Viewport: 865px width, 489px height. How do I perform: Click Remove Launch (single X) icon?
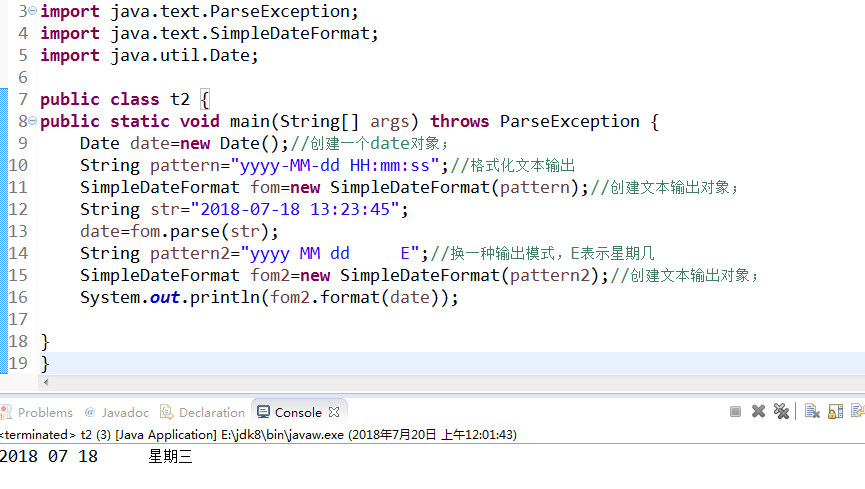[x=759, y=411]
